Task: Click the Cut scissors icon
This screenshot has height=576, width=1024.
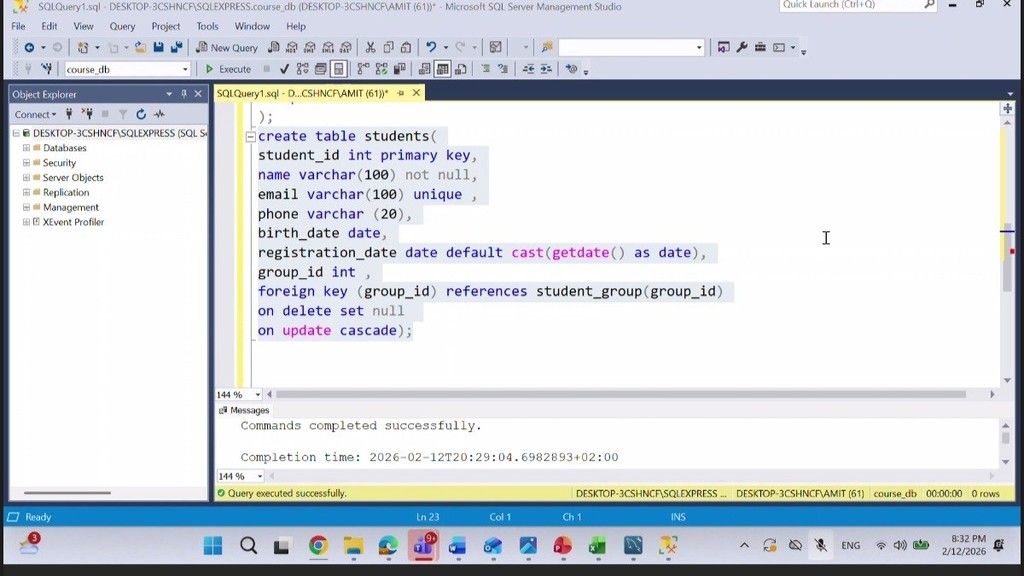Action: (x=370, y=47)
